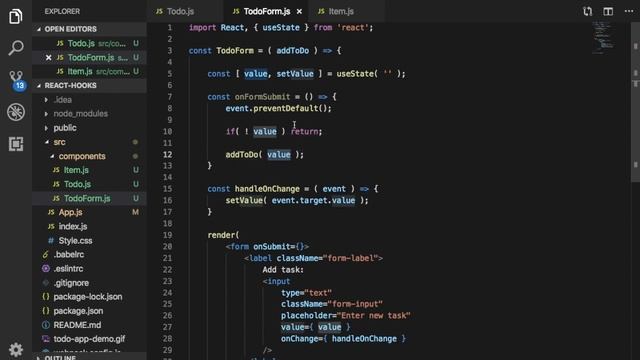This screenshot has width=640, height=360.
Task: Open todo-app-demo.gif file
Action: pyautogui.click(x=89, y=339)
